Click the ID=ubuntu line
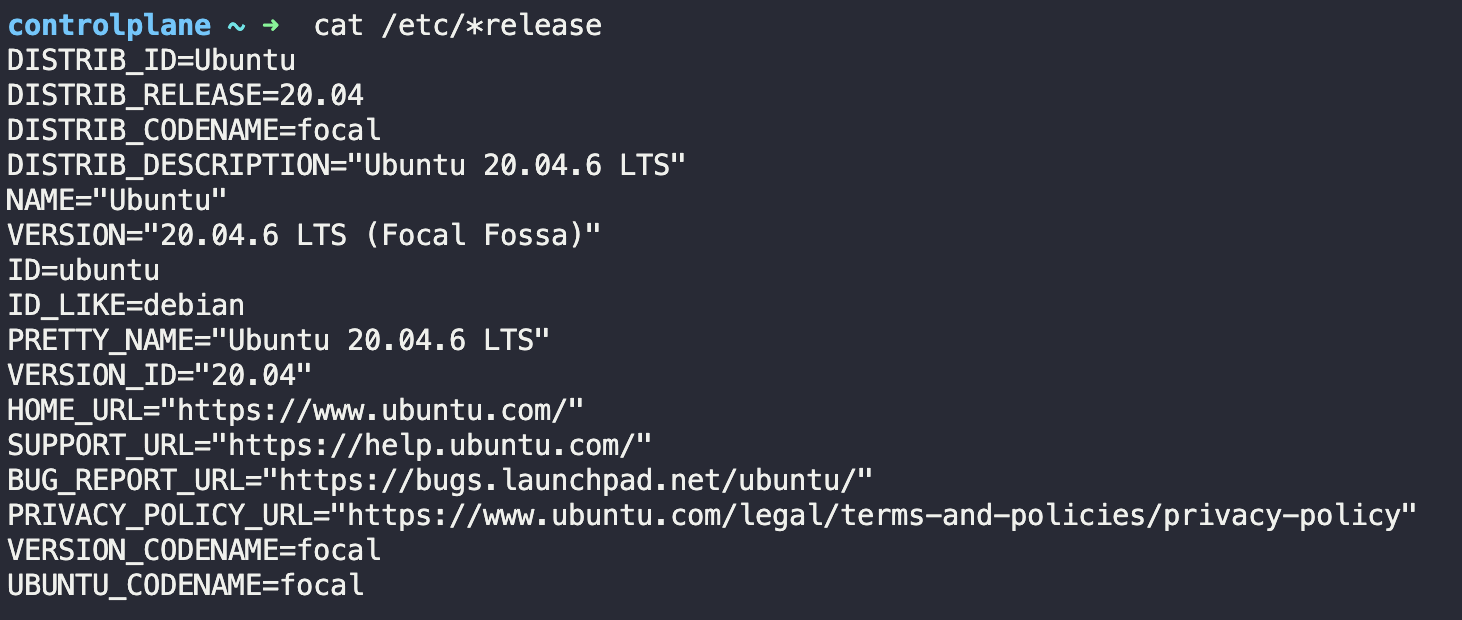Screen dimensions: 1462x620 [x=84, y=270]
